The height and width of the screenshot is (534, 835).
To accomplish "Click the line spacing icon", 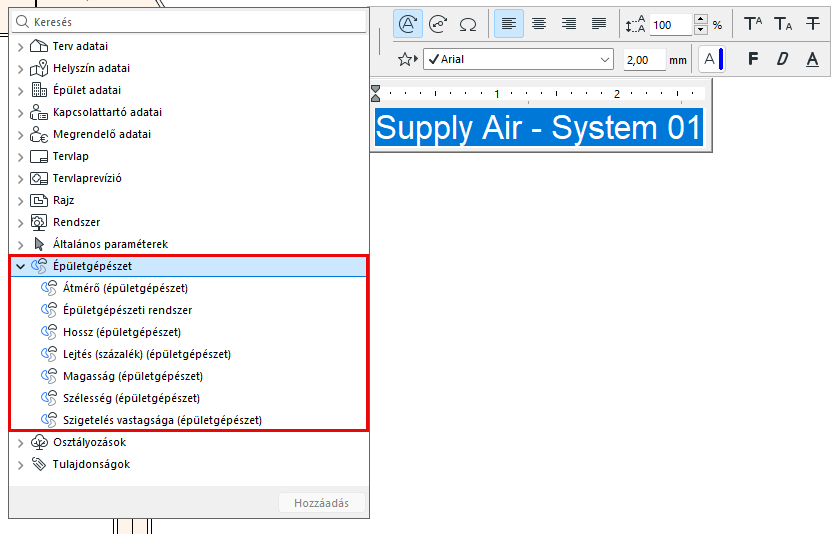I will 635,24.
